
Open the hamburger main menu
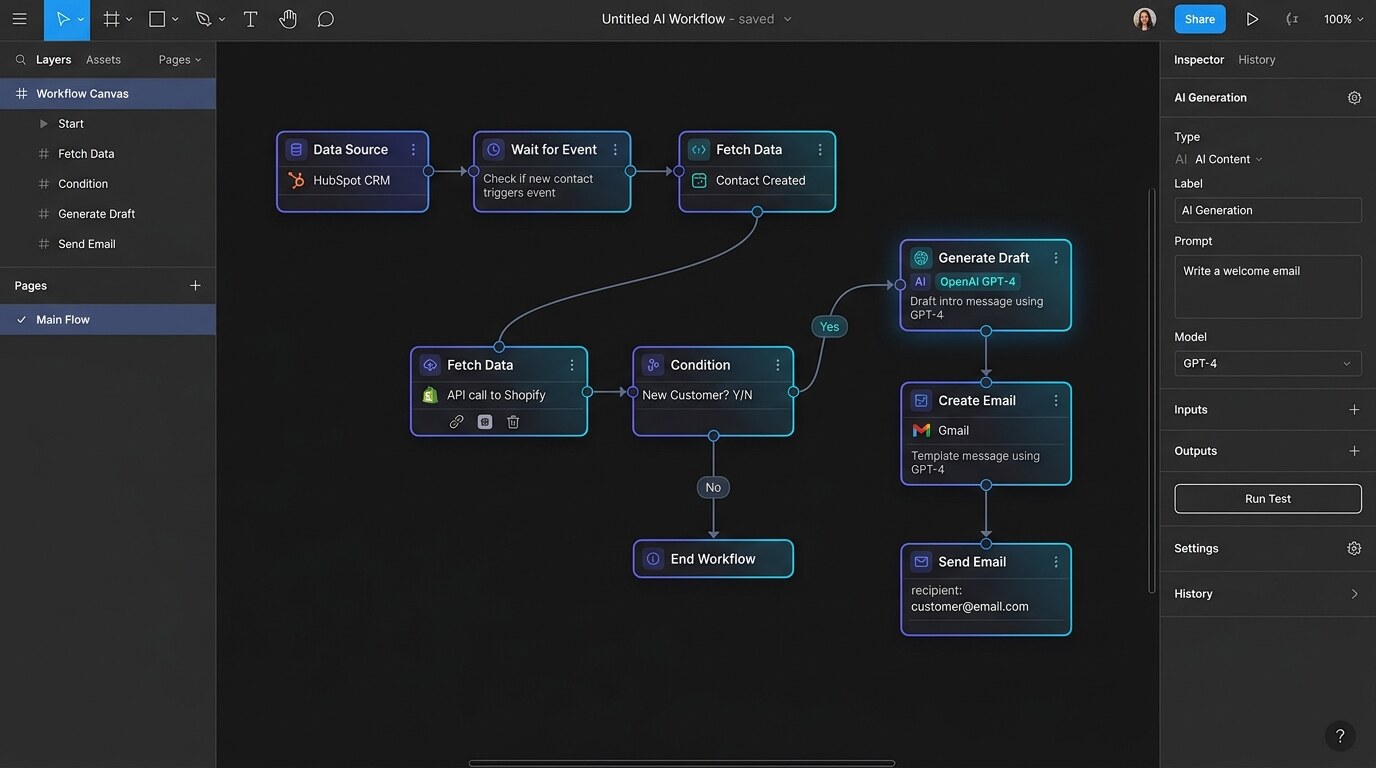[19, 19]
